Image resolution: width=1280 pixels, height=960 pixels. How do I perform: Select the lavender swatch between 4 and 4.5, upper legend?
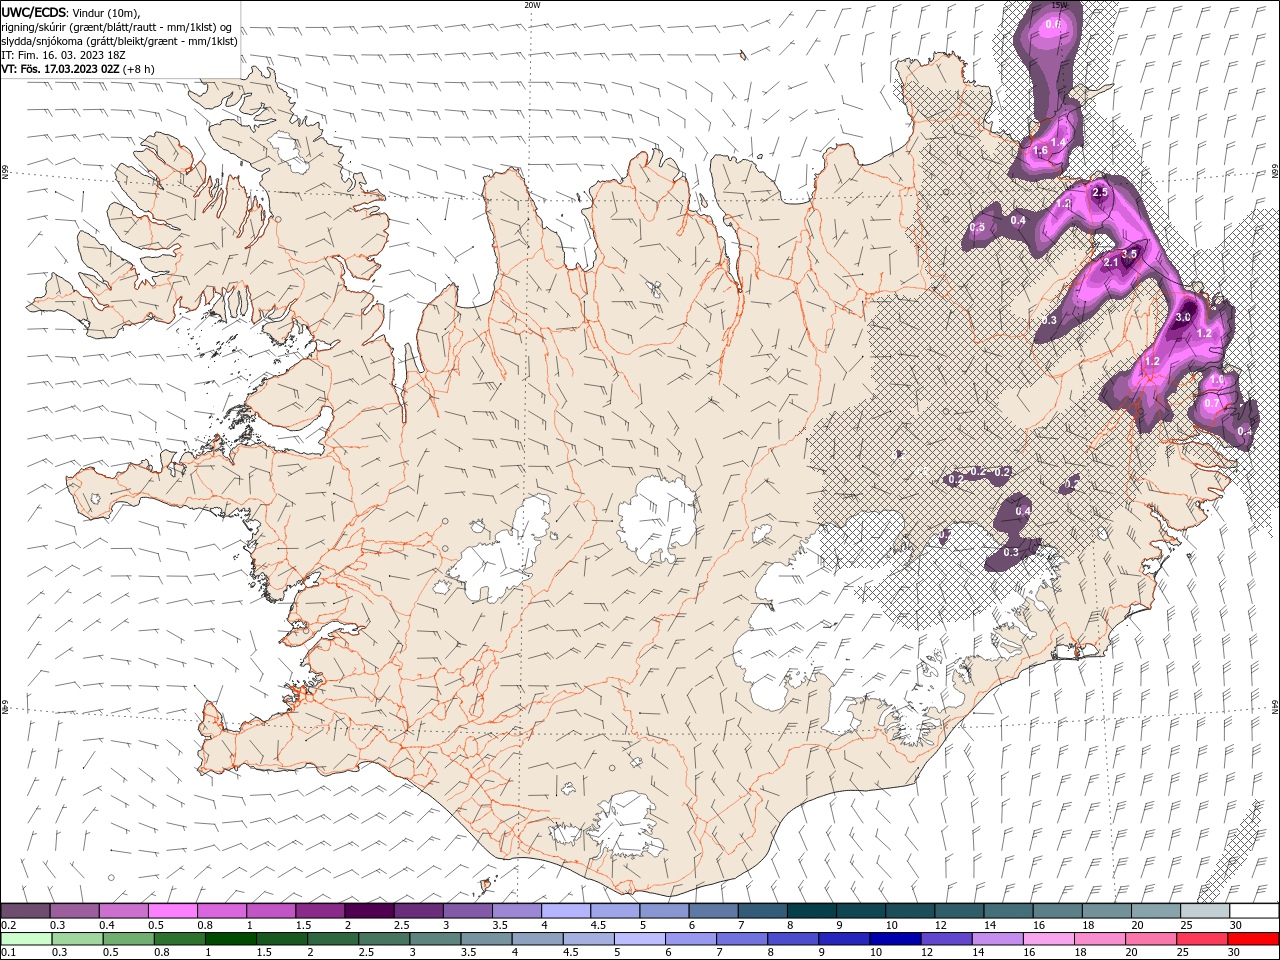click(566, 911)
